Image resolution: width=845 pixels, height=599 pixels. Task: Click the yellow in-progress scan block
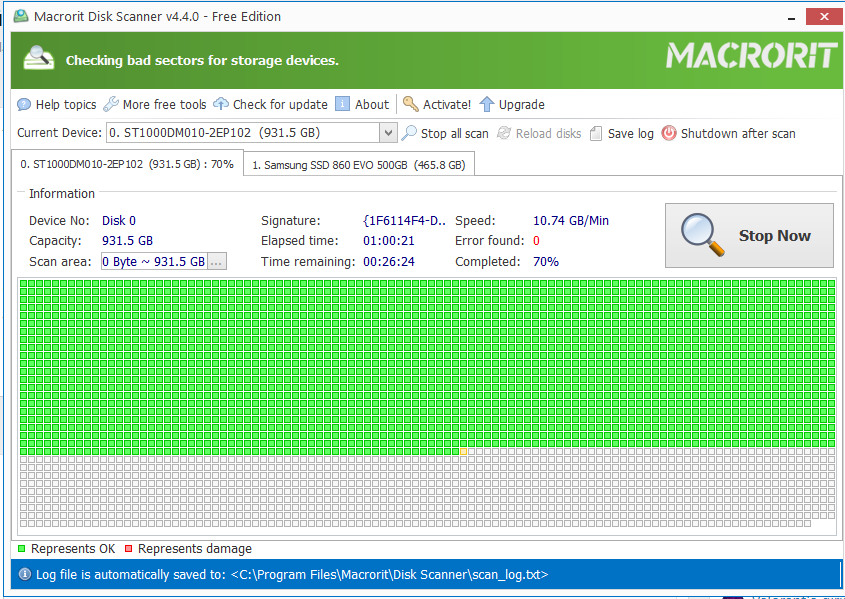(463, 451)
